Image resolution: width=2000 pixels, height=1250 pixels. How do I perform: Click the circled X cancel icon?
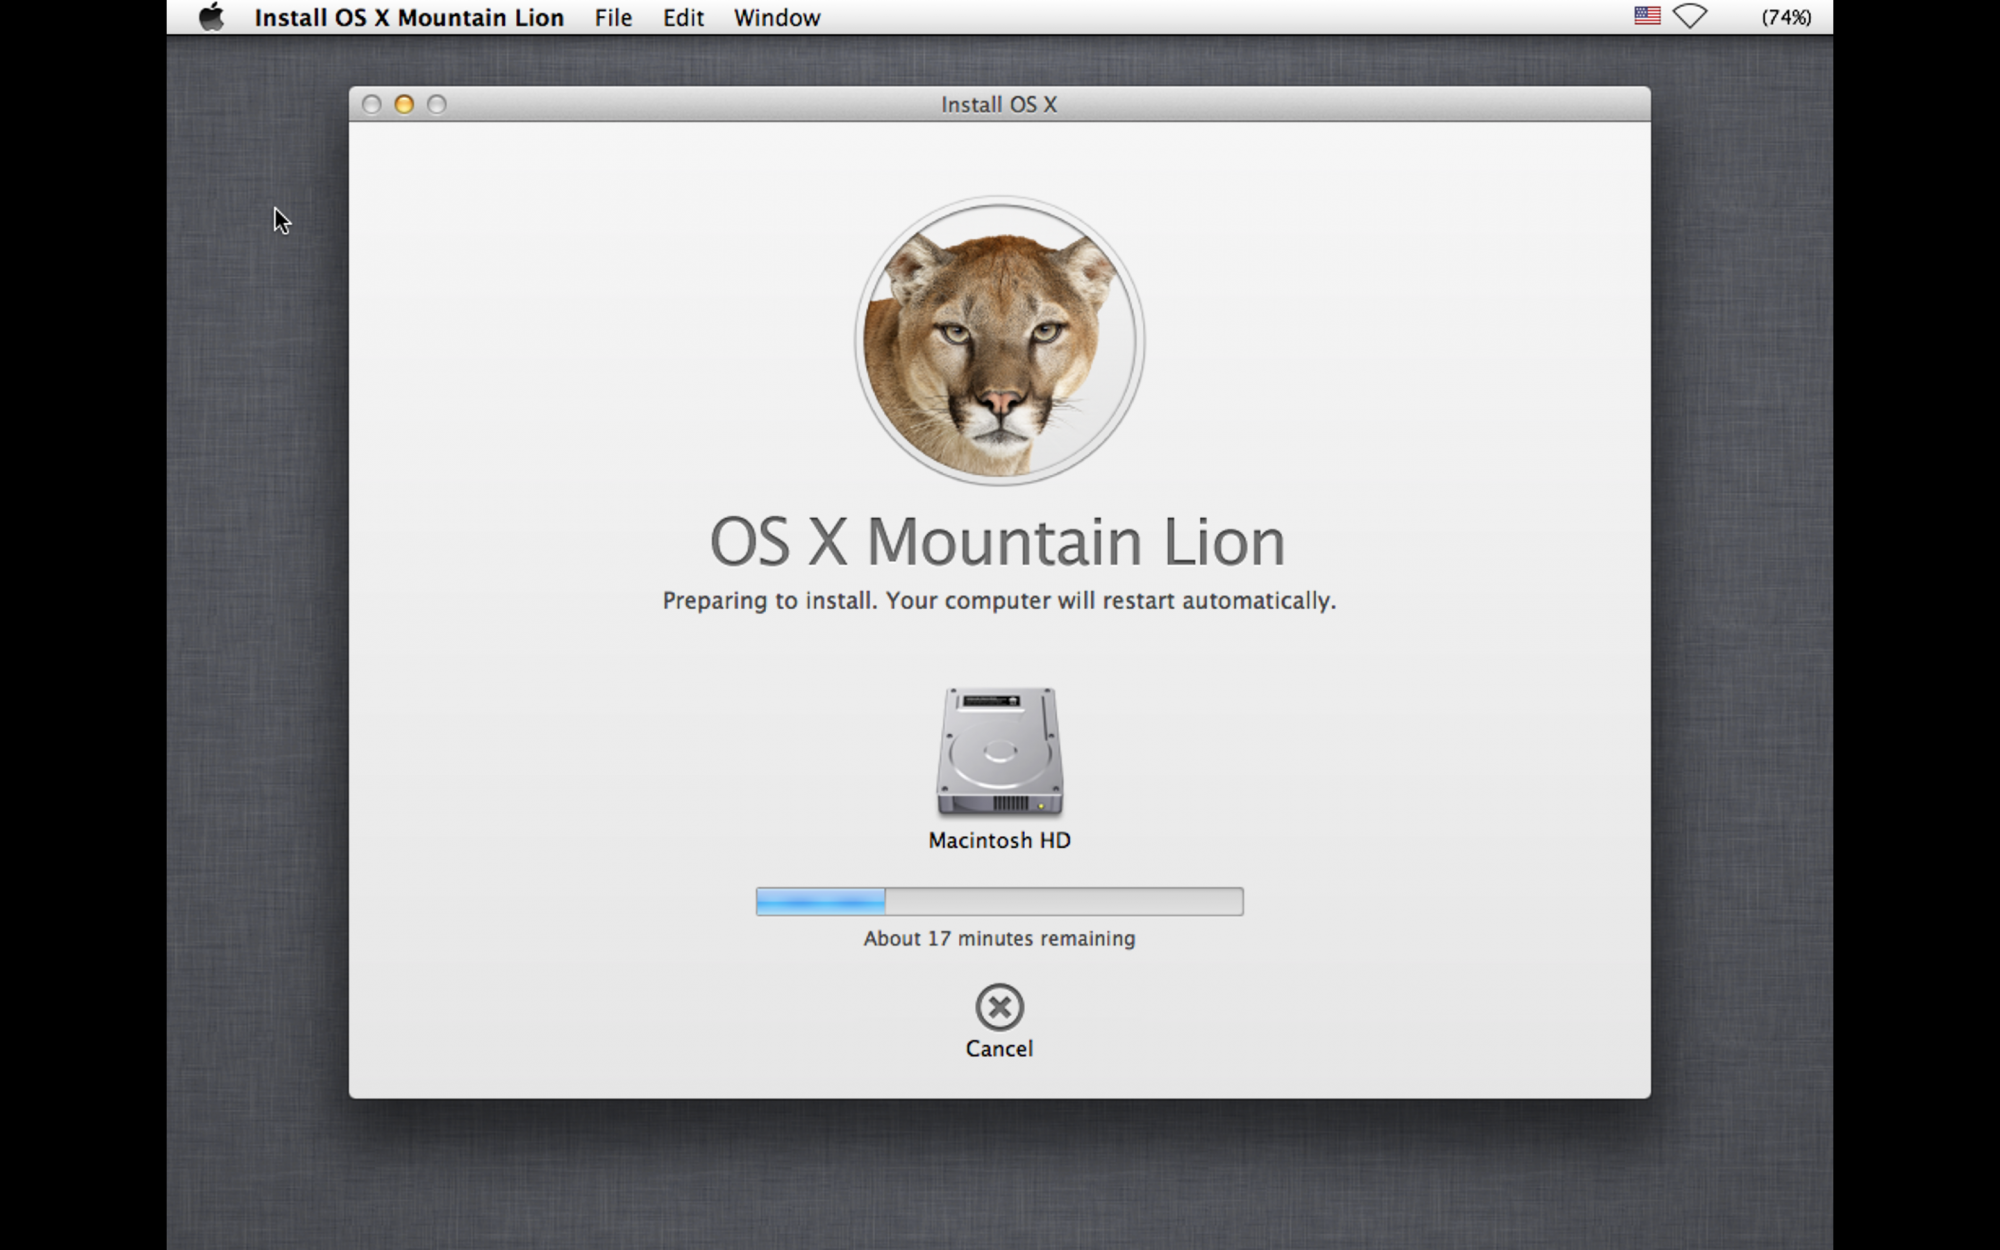[999, 1006]
